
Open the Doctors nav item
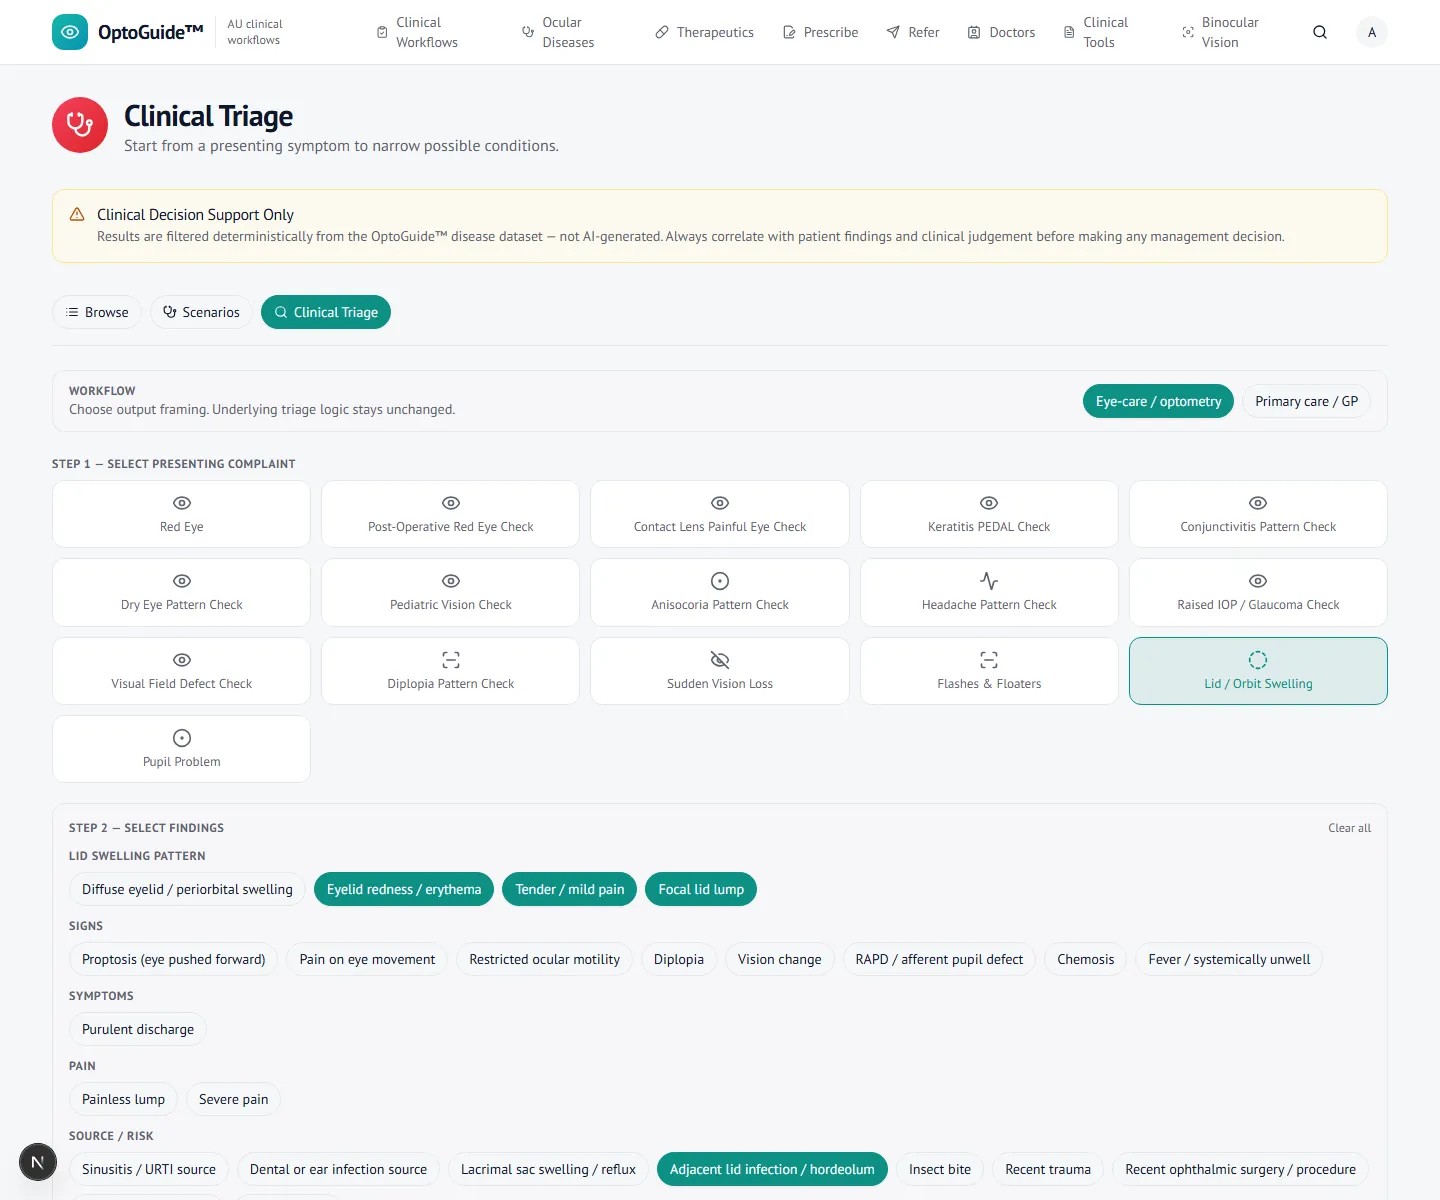pyautogui.click(x=1001, y=32)
